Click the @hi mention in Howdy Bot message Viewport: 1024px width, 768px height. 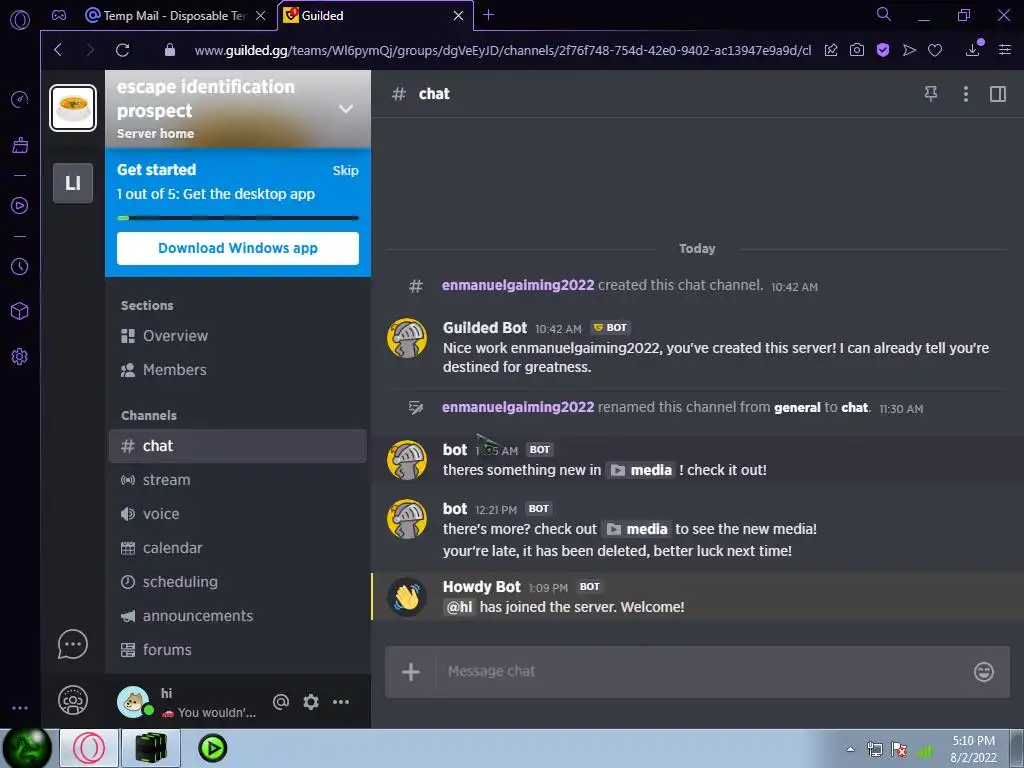(459, 607)
